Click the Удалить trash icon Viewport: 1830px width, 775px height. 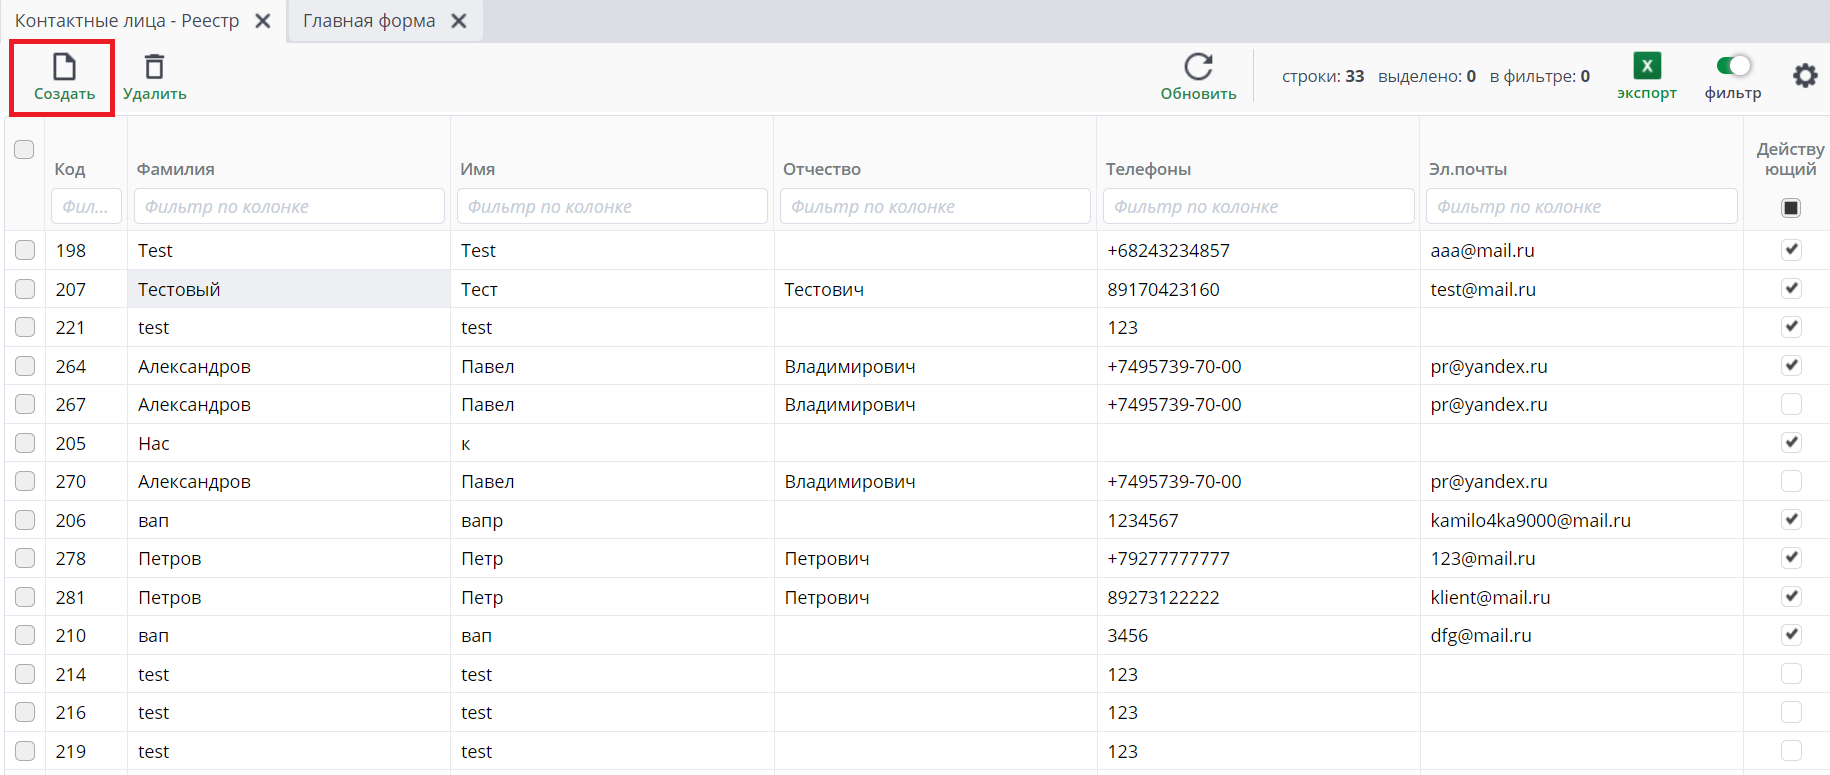pos(154,67)
